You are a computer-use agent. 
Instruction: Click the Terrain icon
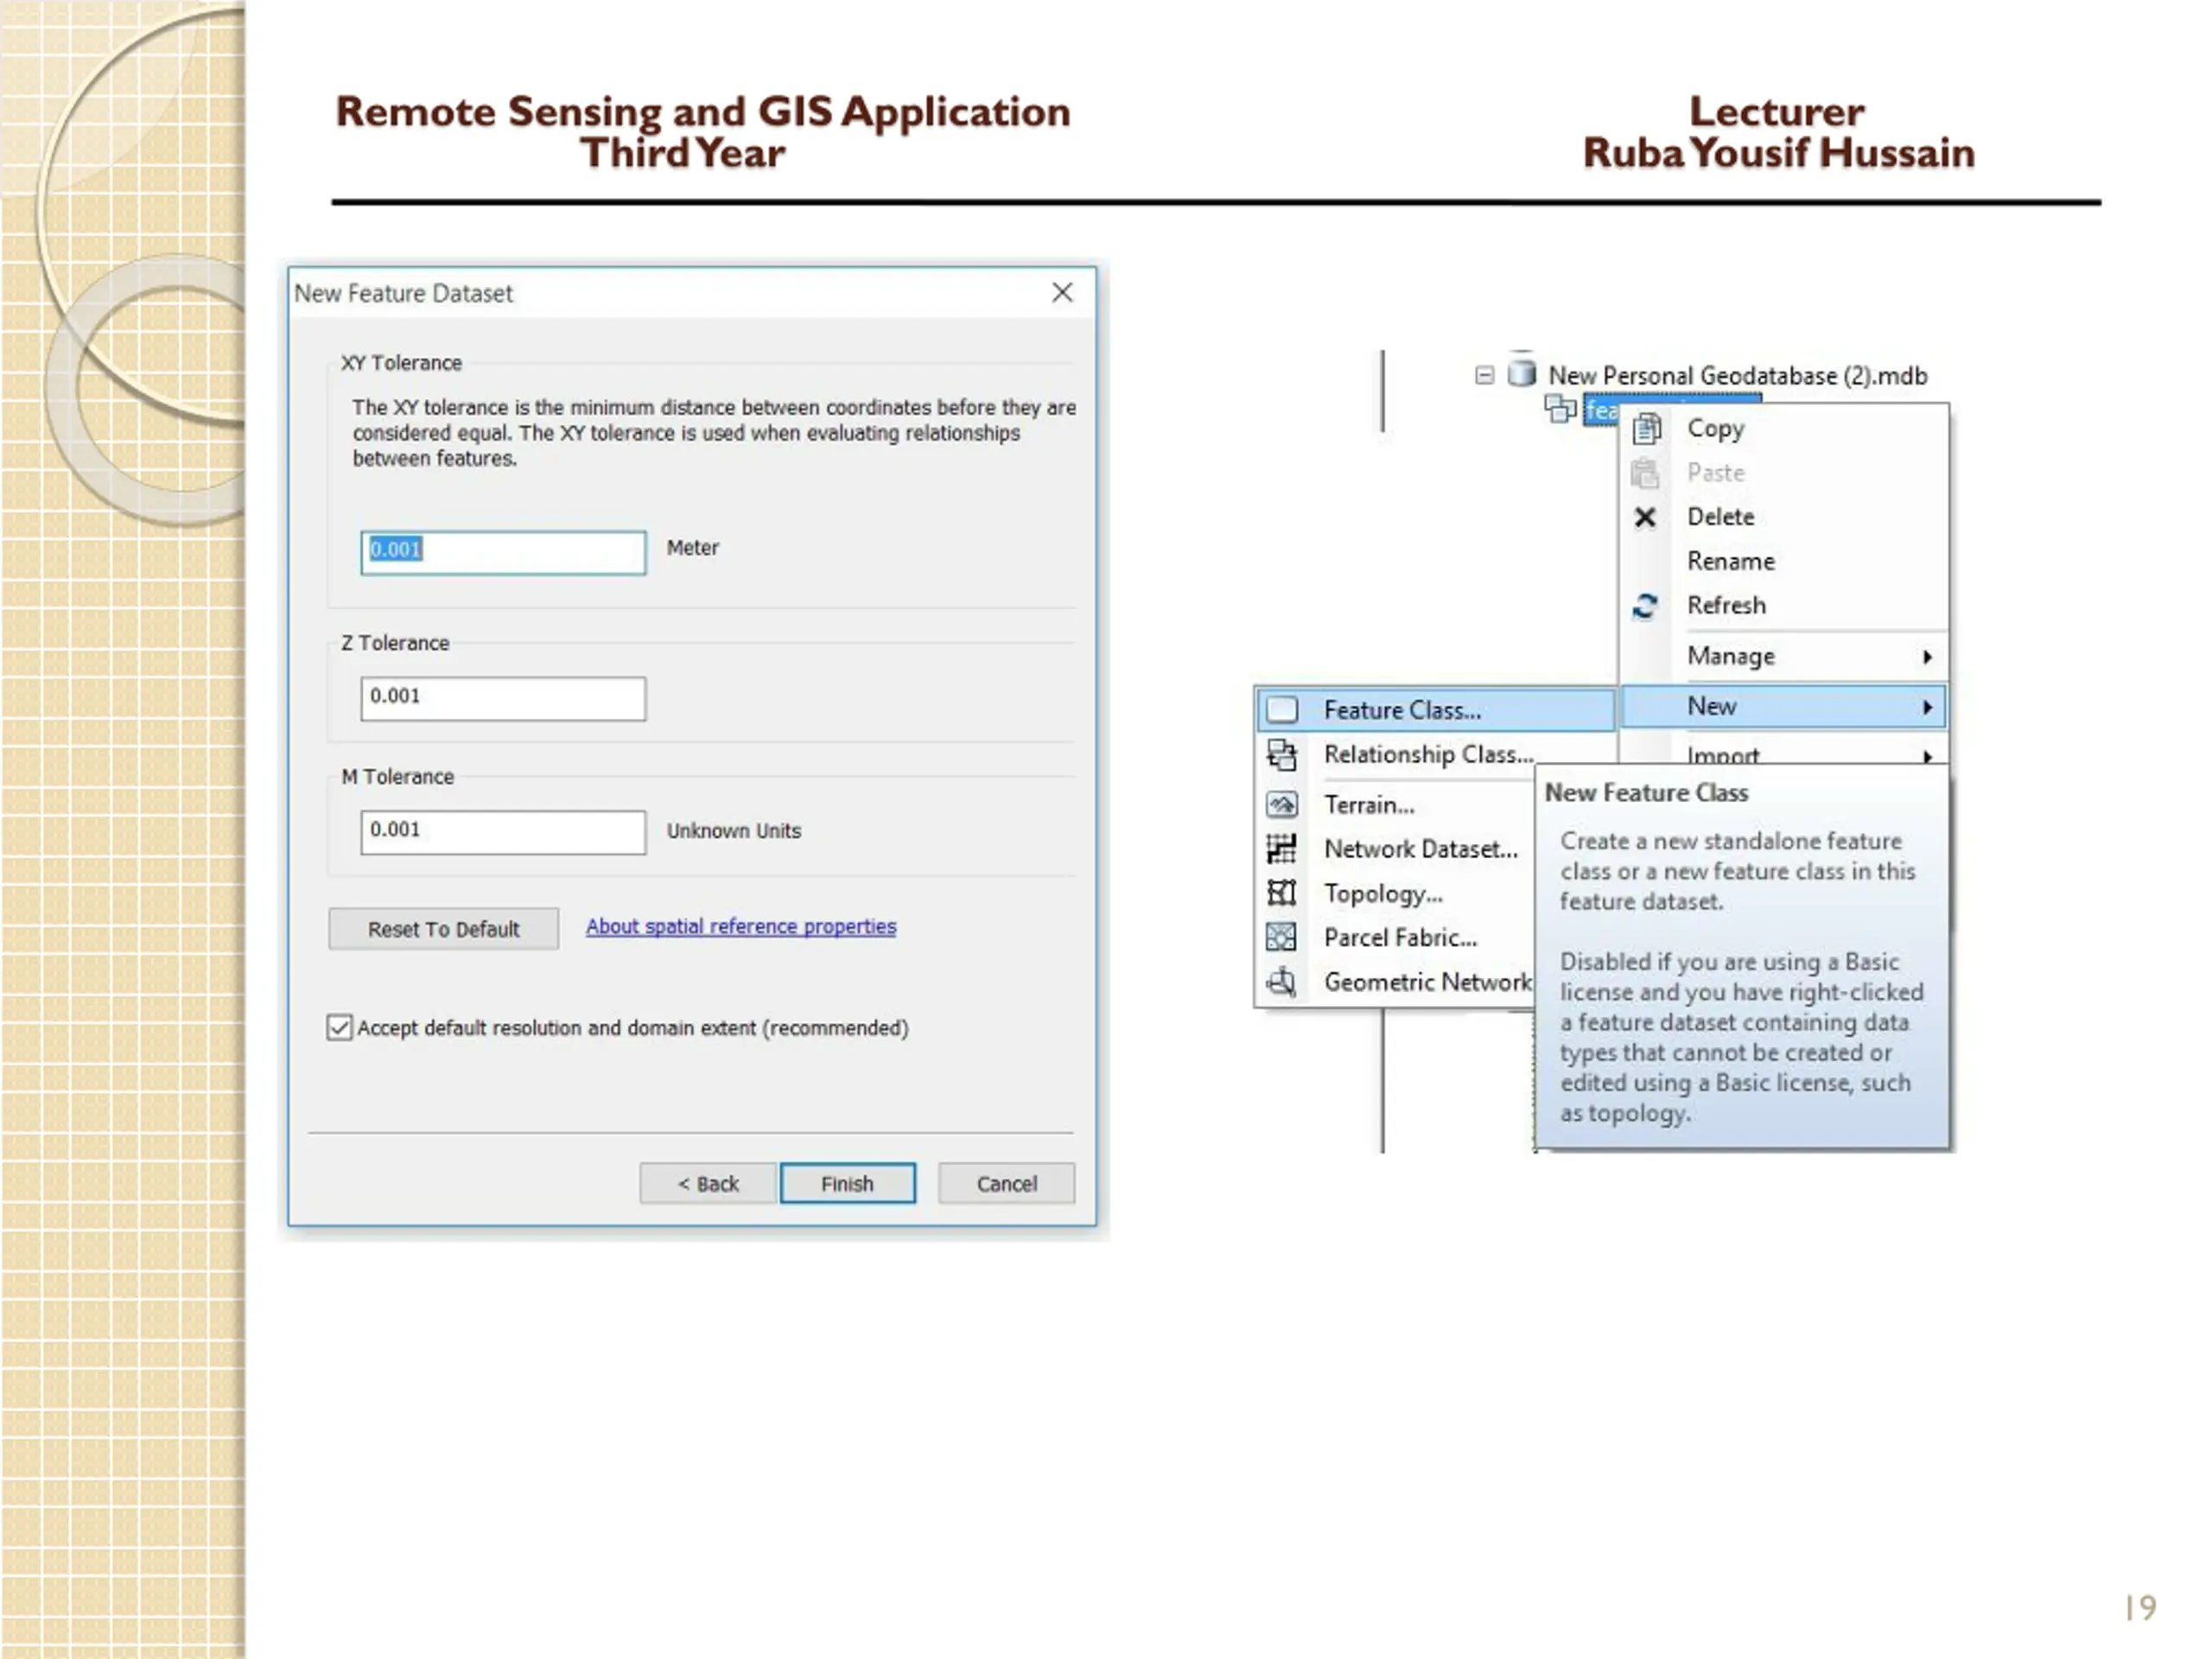pos(1282,804)
